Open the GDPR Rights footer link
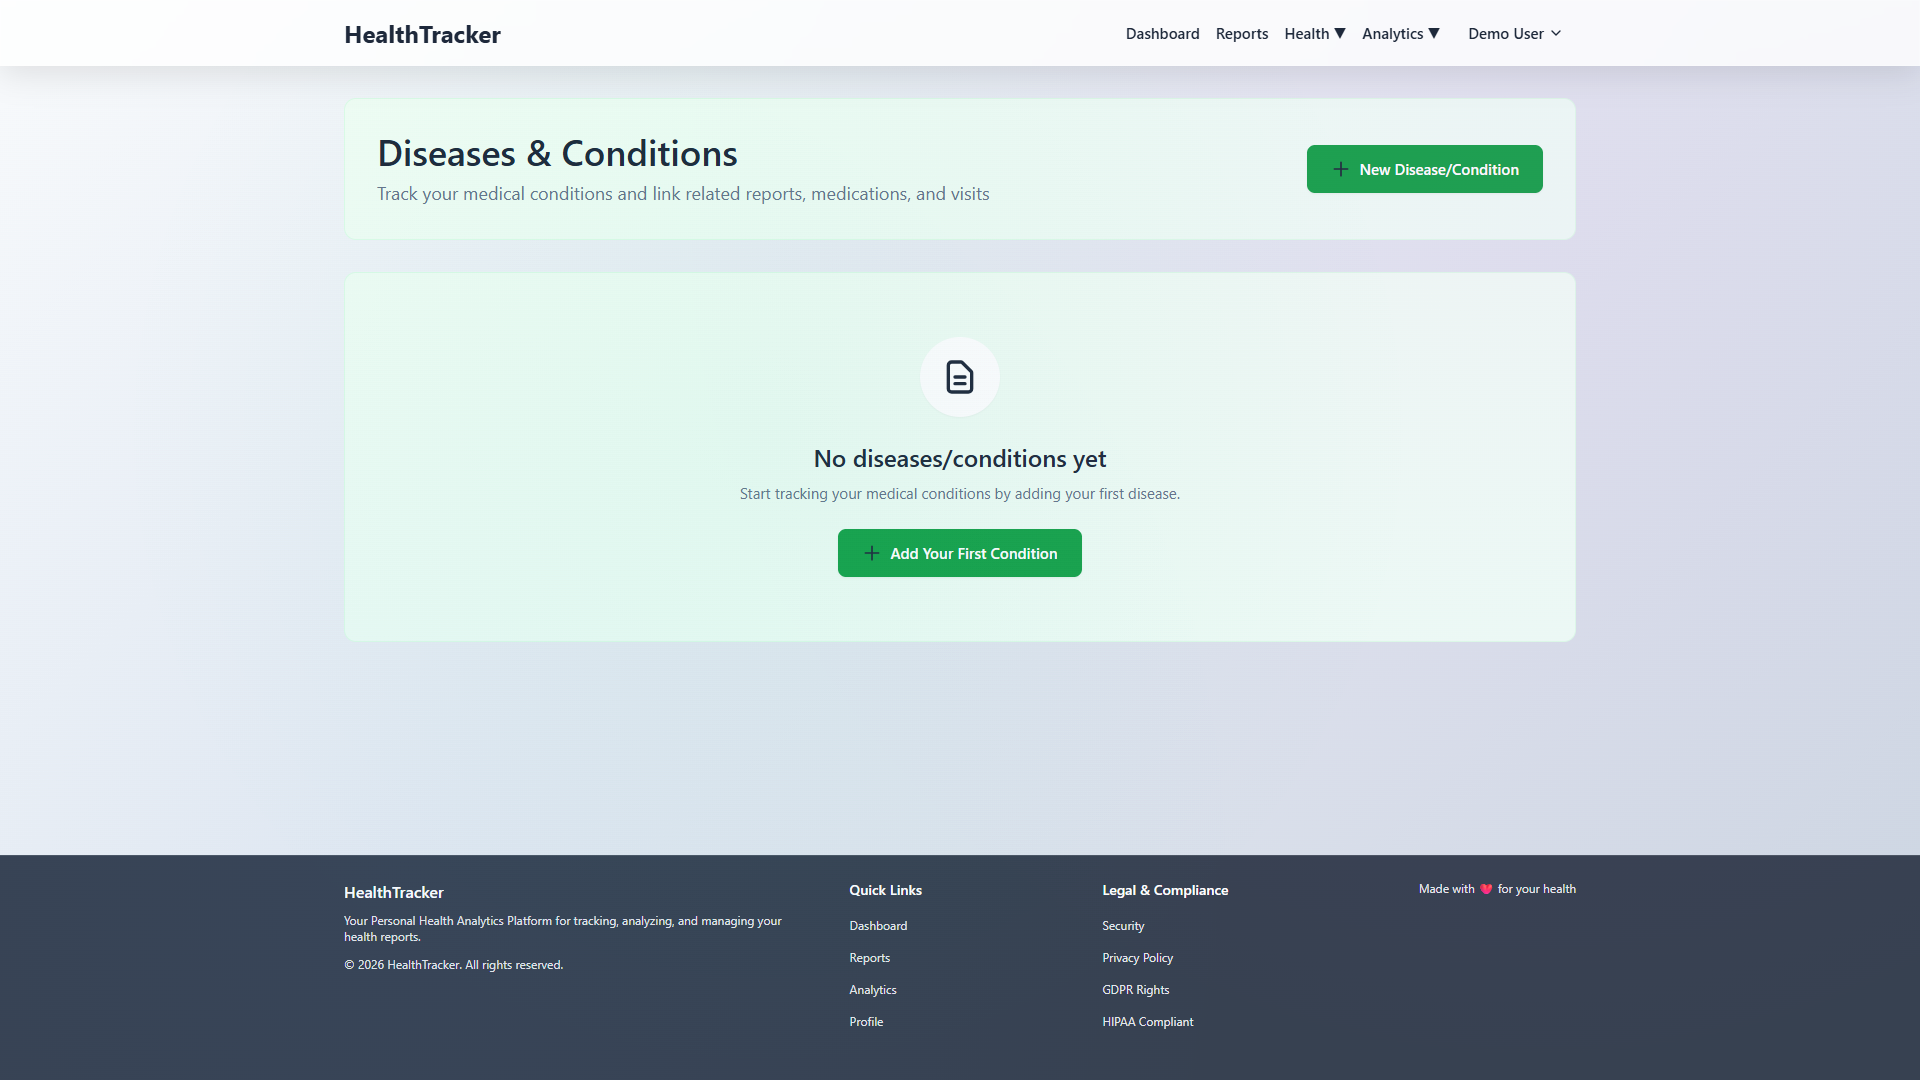 1135,989
